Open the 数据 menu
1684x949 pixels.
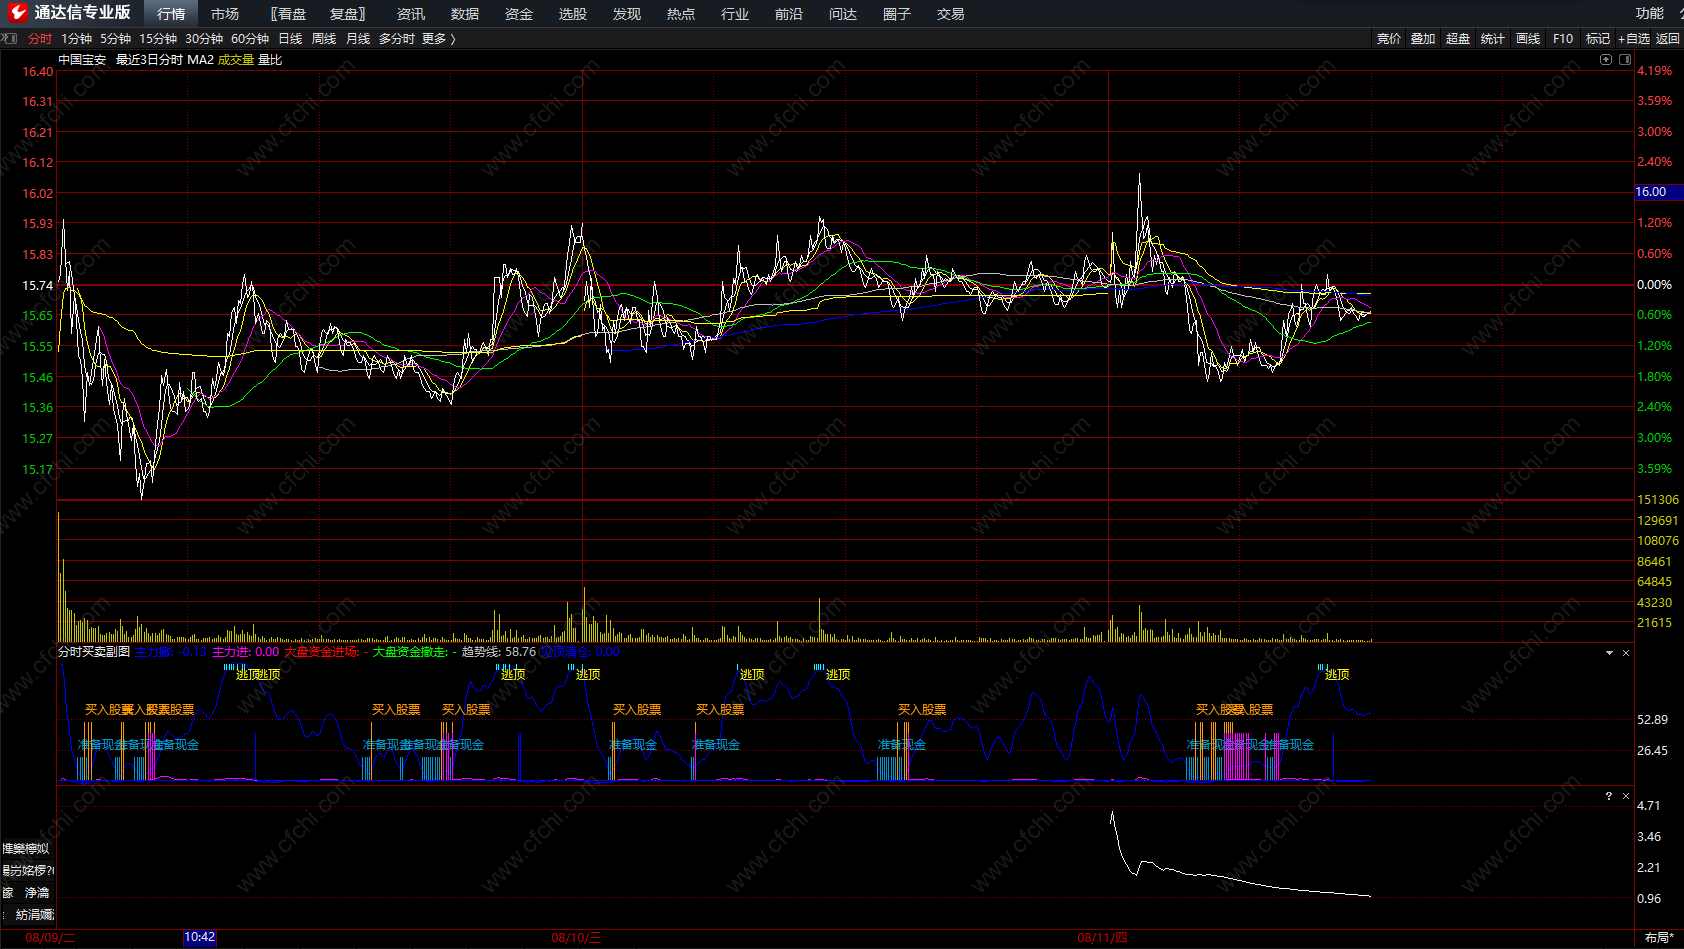coord(465,14)
